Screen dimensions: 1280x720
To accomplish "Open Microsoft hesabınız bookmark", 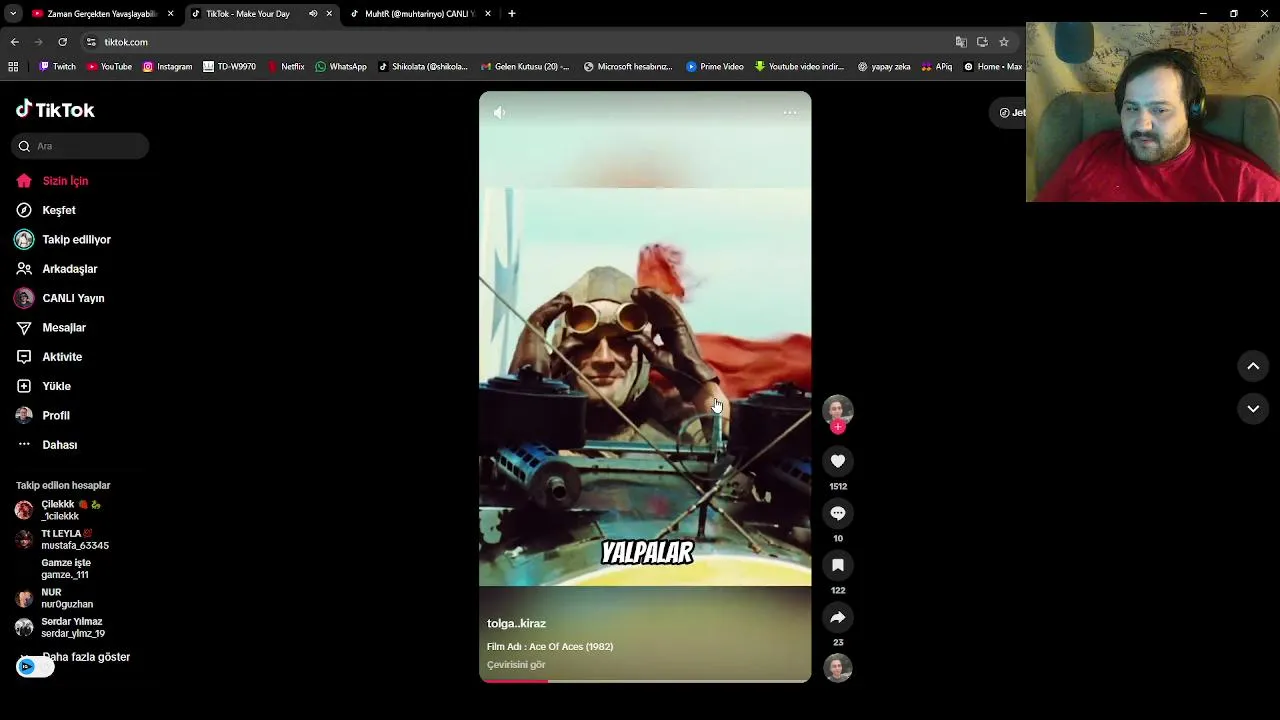I will coord(628,67).
